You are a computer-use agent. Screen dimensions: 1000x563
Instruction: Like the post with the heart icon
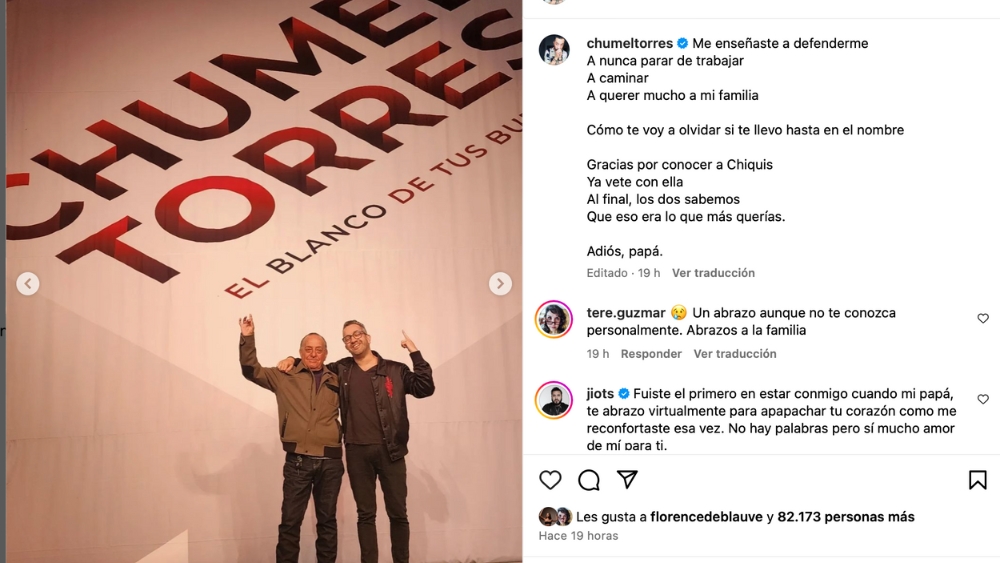coord(550,480)
